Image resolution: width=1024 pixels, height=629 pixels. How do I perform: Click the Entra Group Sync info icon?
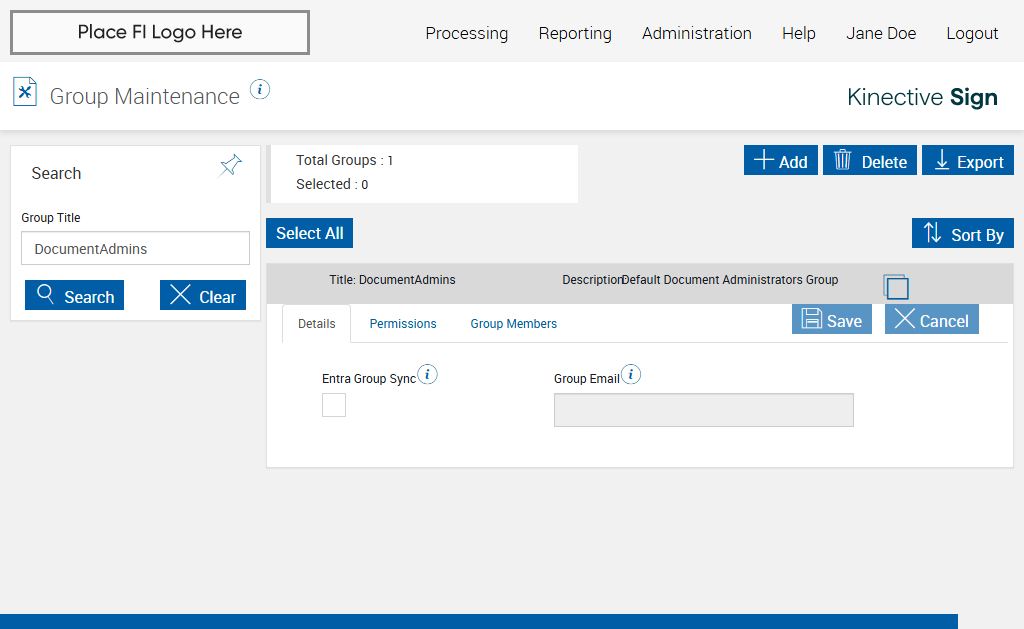(428, 375)
